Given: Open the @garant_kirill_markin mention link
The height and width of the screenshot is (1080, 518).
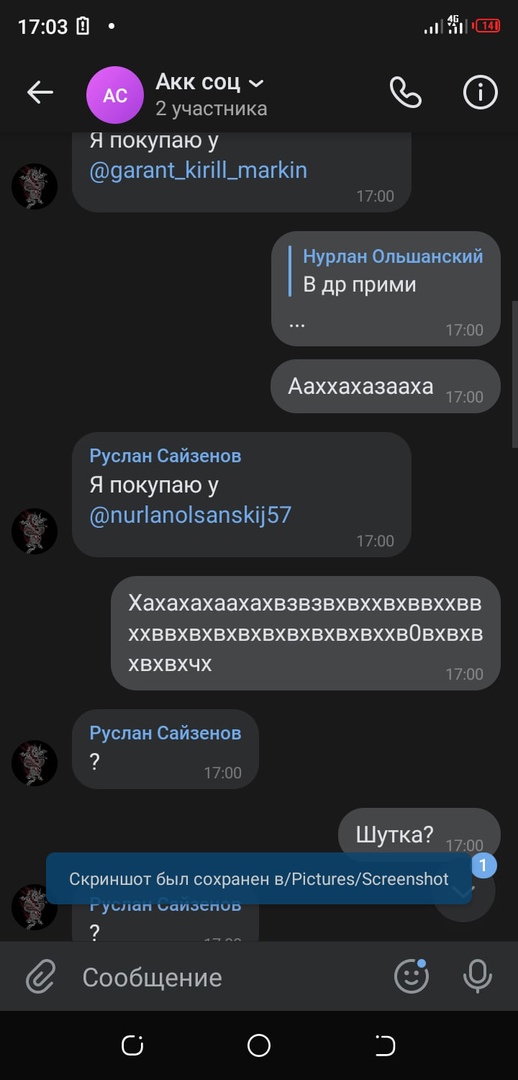Looking at the screenshot, I should point(198,170).
